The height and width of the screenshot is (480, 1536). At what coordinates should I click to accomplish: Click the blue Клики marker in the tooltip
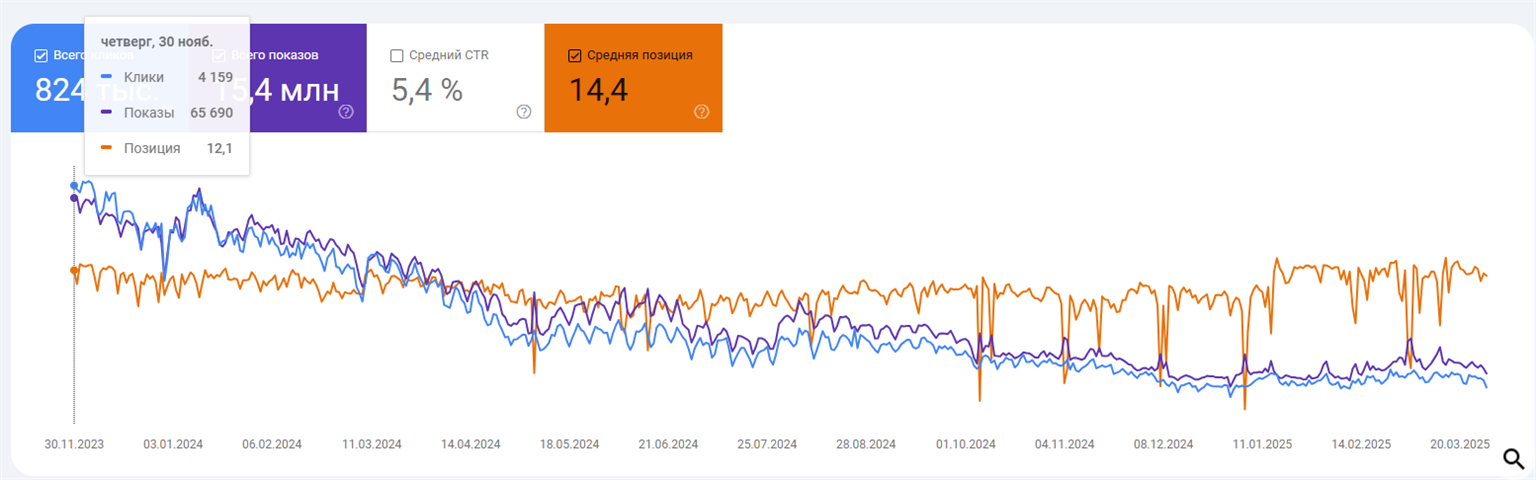106,77
